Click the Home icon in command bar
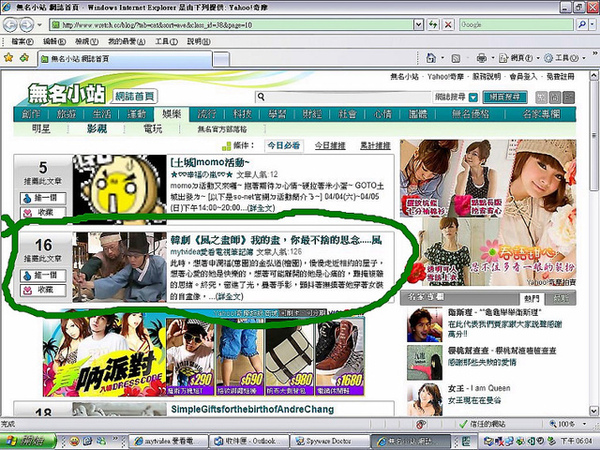Screen dimensions: 600x450 [x=431, y=58]
